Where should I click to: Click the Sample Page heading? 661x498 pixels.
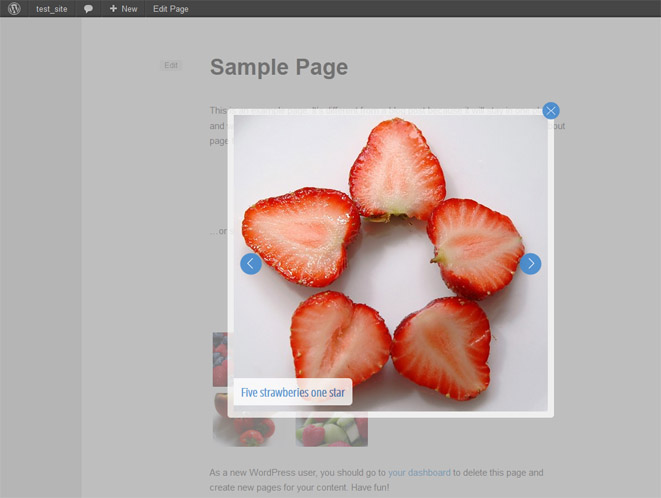coord(279,67)
